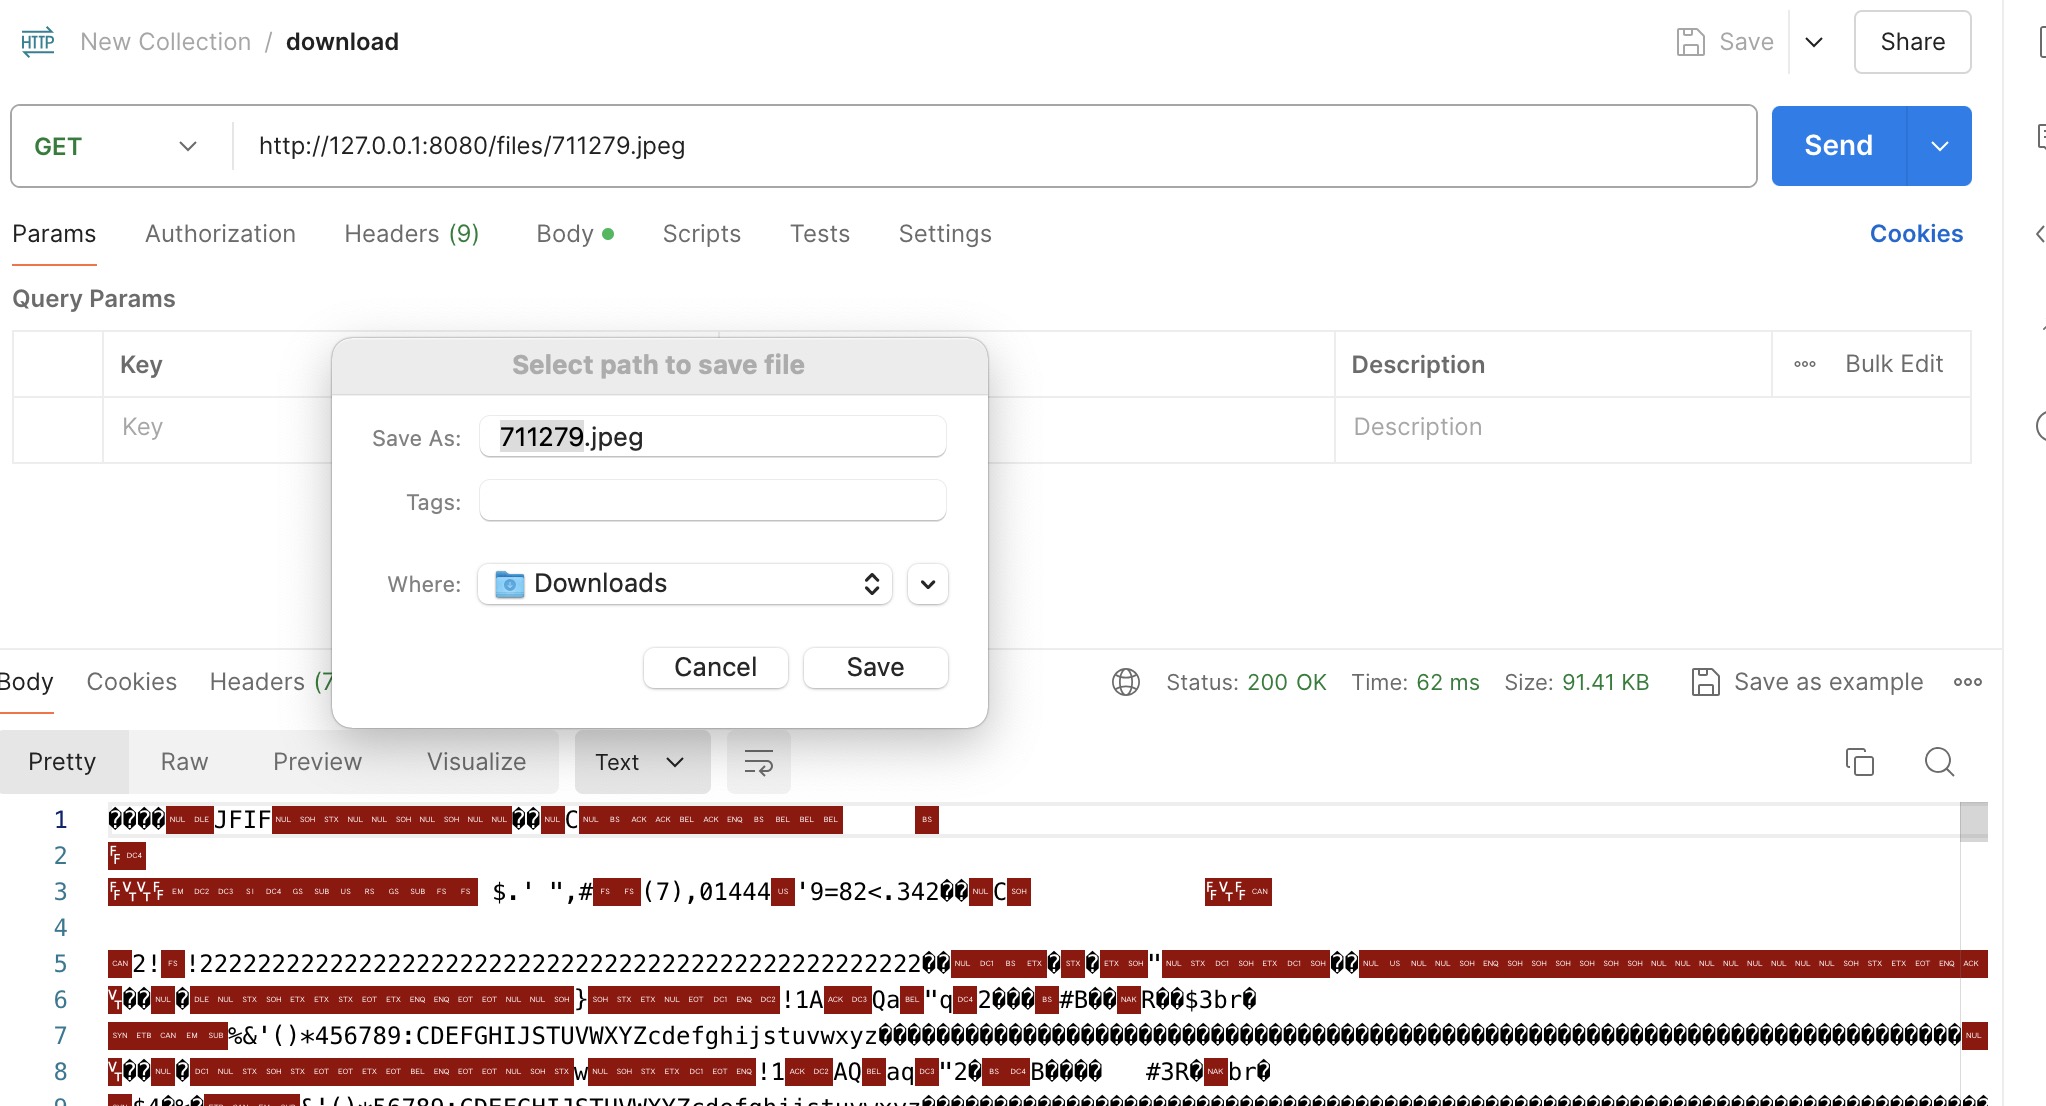Select the Text format dropdown in body
This screenshot has width=2046, height=1106.
(x=638, y=761)
